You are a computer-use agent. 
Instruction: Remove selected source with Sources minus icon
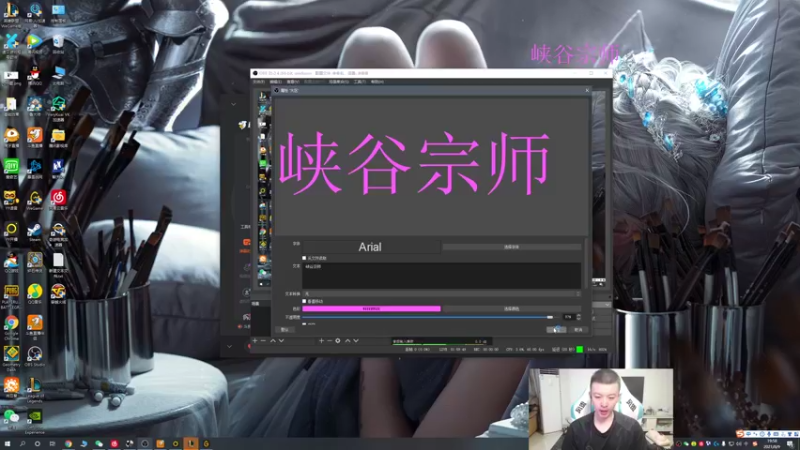tap(329, 340)
